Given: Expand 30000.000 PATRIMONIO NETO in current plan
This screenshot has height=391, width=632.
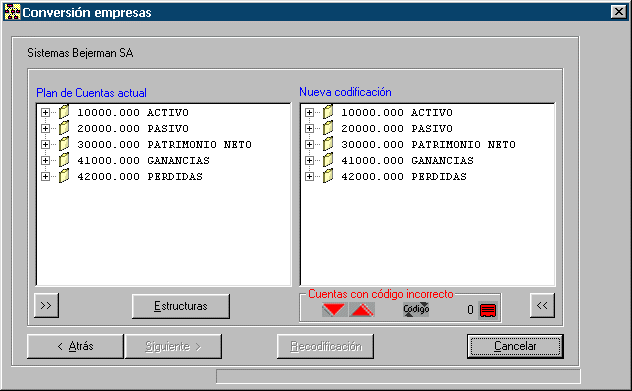Looking at the screenshot, I should click(x=46, y=144).
